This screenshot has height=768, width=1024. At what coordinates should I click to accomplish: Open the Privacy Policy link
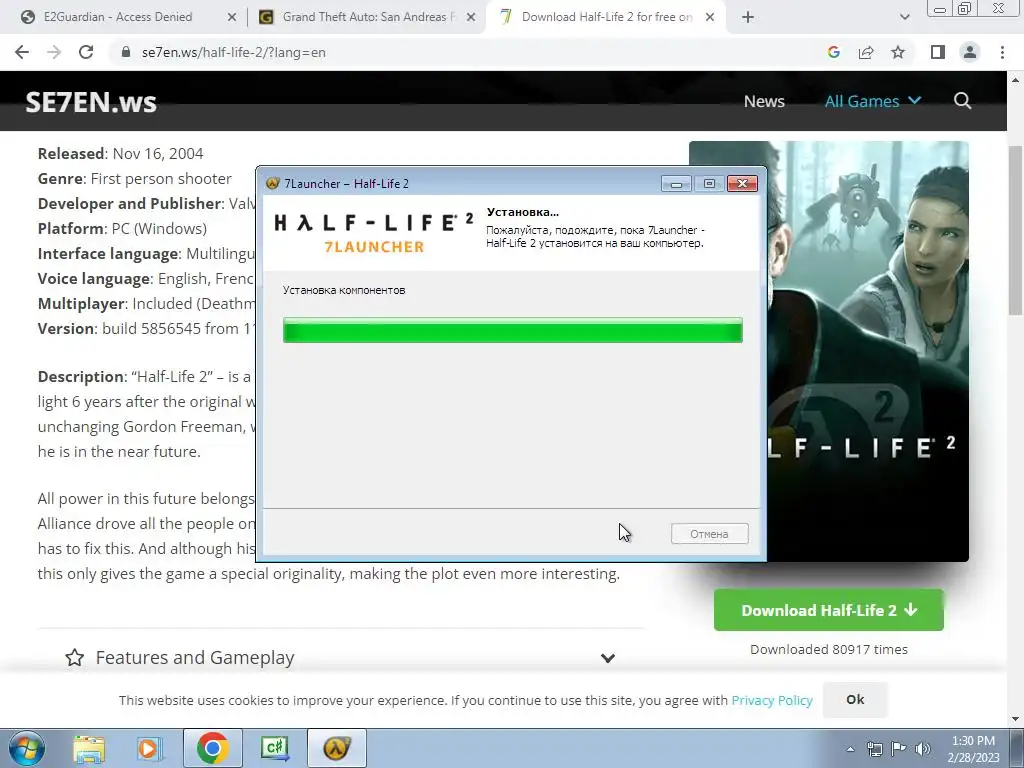[772, 700]
